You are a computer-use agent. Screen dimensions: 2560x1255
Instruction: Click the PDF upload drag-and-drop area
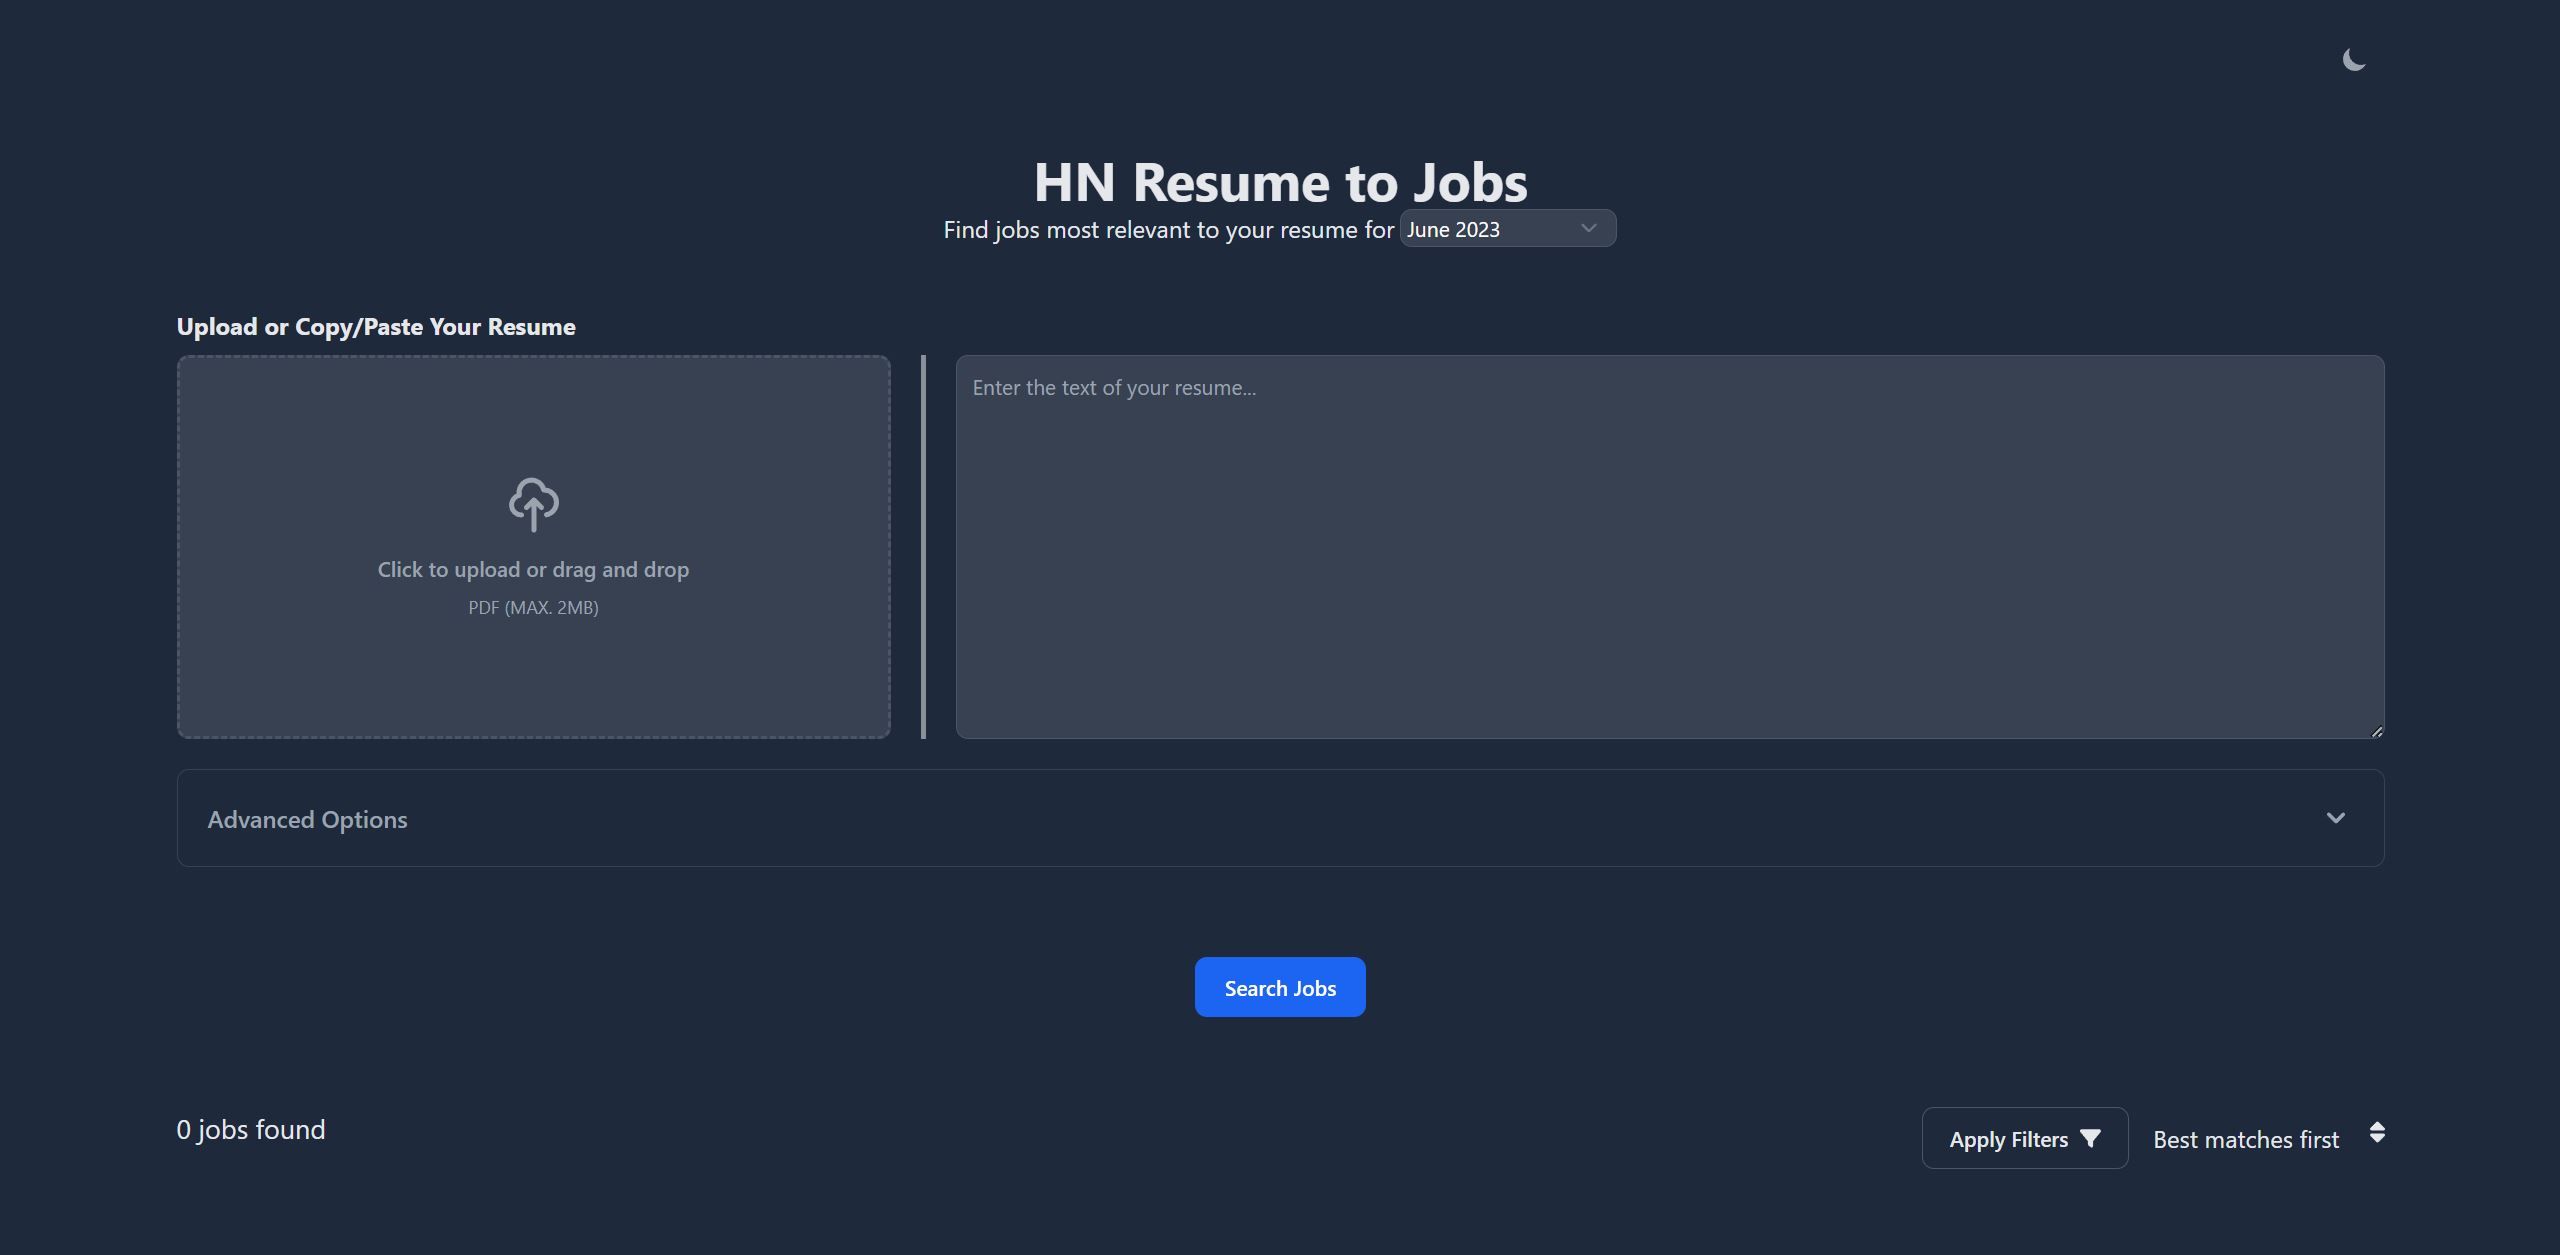point(534,547)
